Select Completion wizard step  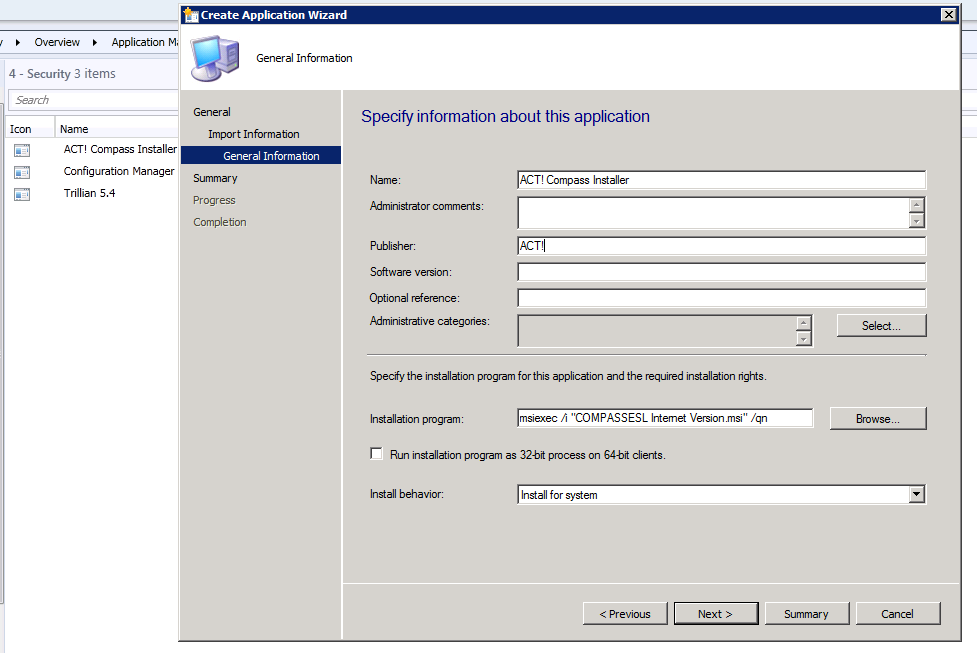(219, 222)
